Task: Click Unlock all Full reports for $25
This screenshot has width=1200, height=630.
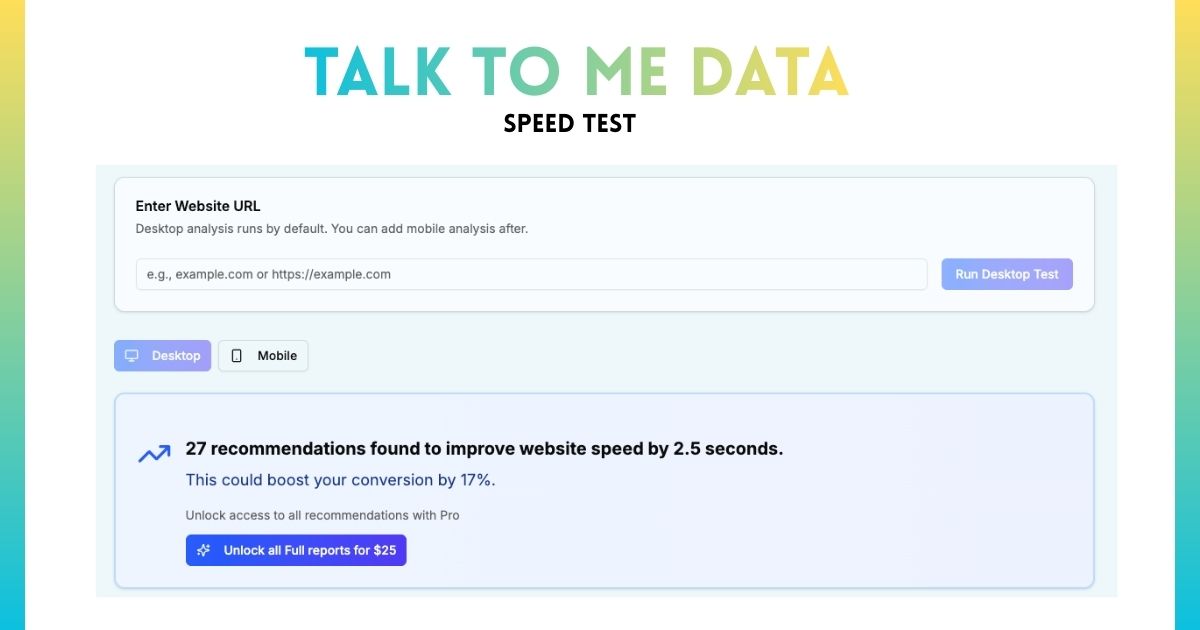Action: click(296, 549)
